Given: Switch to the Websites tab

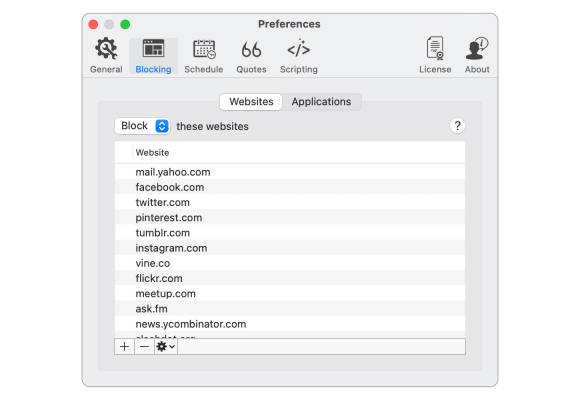Looking at the screenshot, I should coord(251,102).
